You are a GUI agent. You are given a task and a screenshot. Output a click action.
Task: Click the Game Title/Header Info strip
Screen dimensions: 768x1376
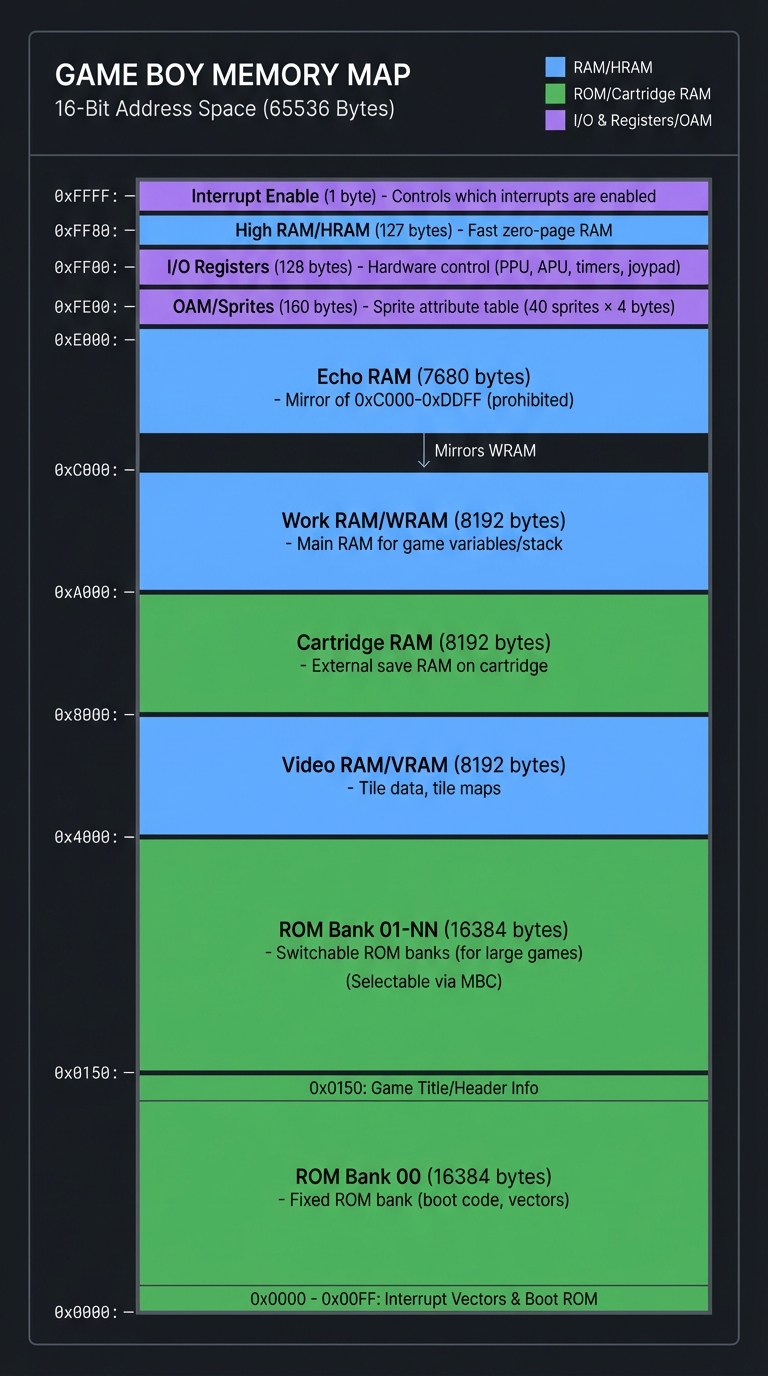click(423, 1088)
